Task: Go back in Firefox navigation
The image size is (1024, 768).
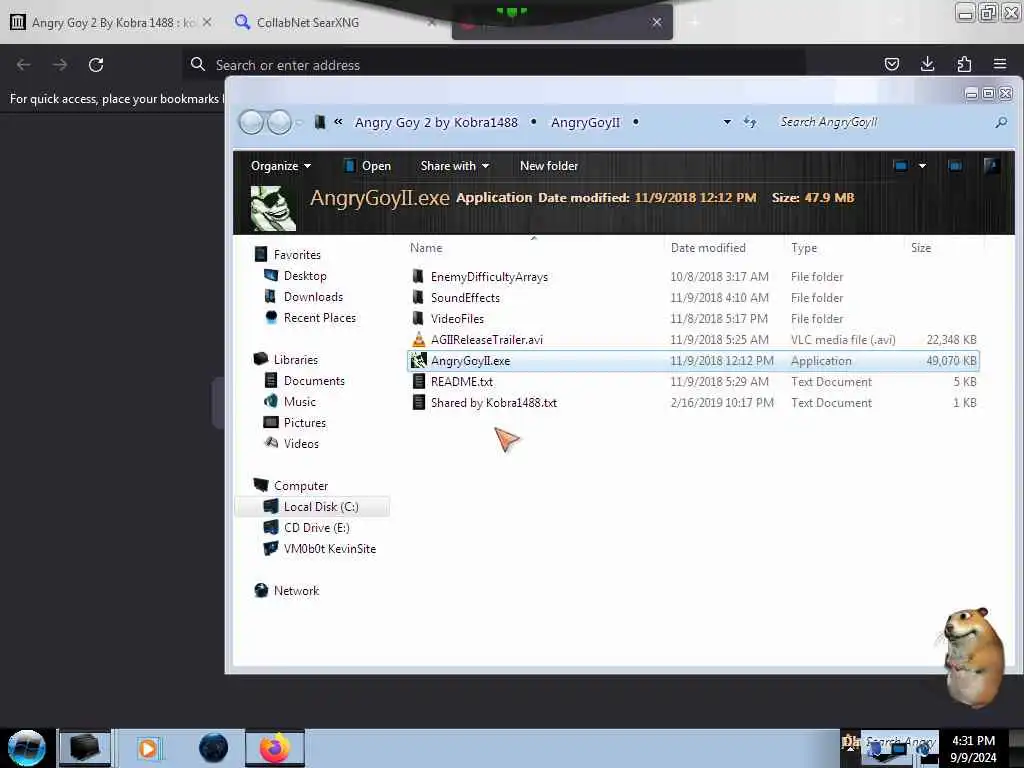Action: click(x=24, y=65)
